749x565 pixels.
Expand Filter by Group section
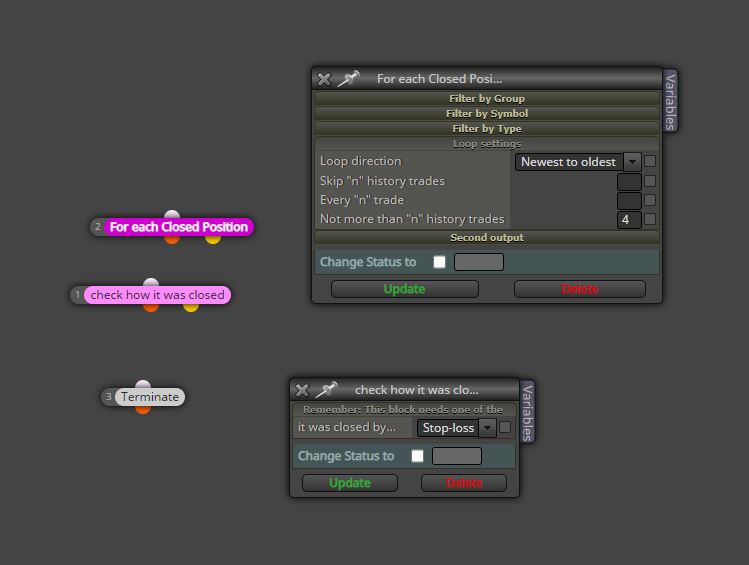pos(487,98)
